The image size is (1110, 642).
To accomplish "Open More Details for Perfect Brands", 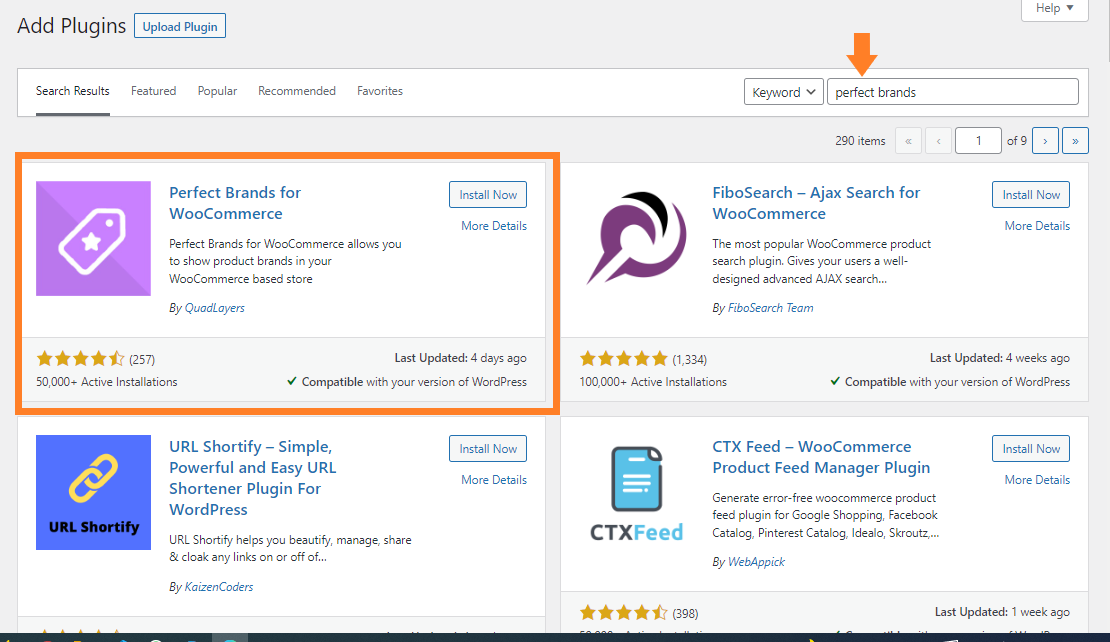I will pos(493,226).
